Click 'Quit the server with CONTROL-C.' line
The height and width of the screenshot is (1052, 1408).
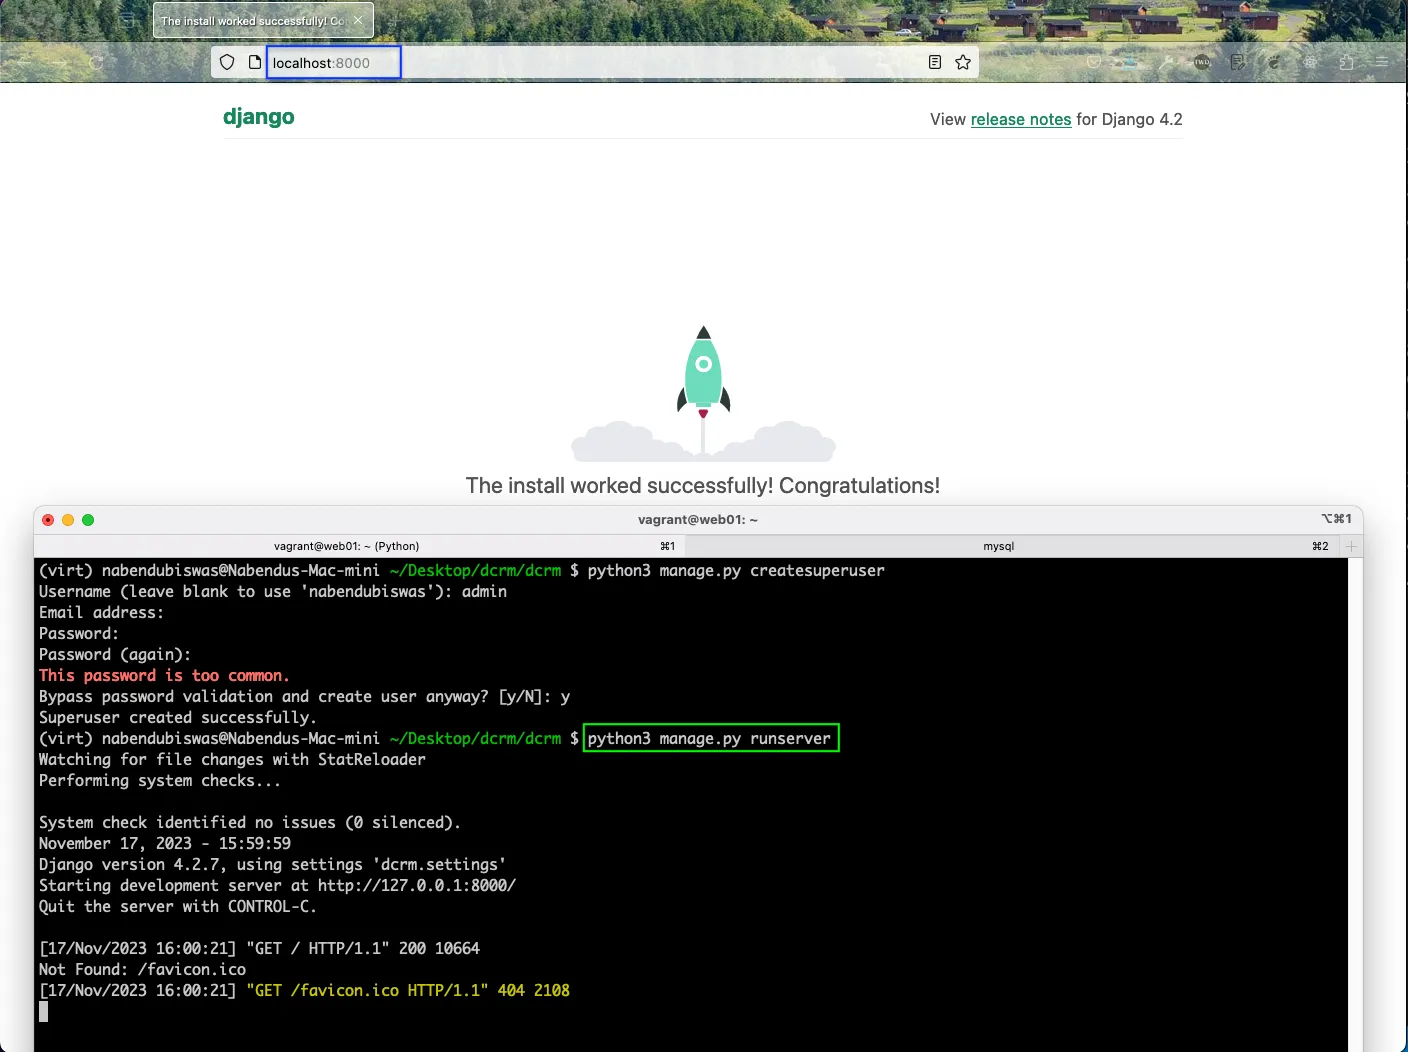(x=177, y=907)
